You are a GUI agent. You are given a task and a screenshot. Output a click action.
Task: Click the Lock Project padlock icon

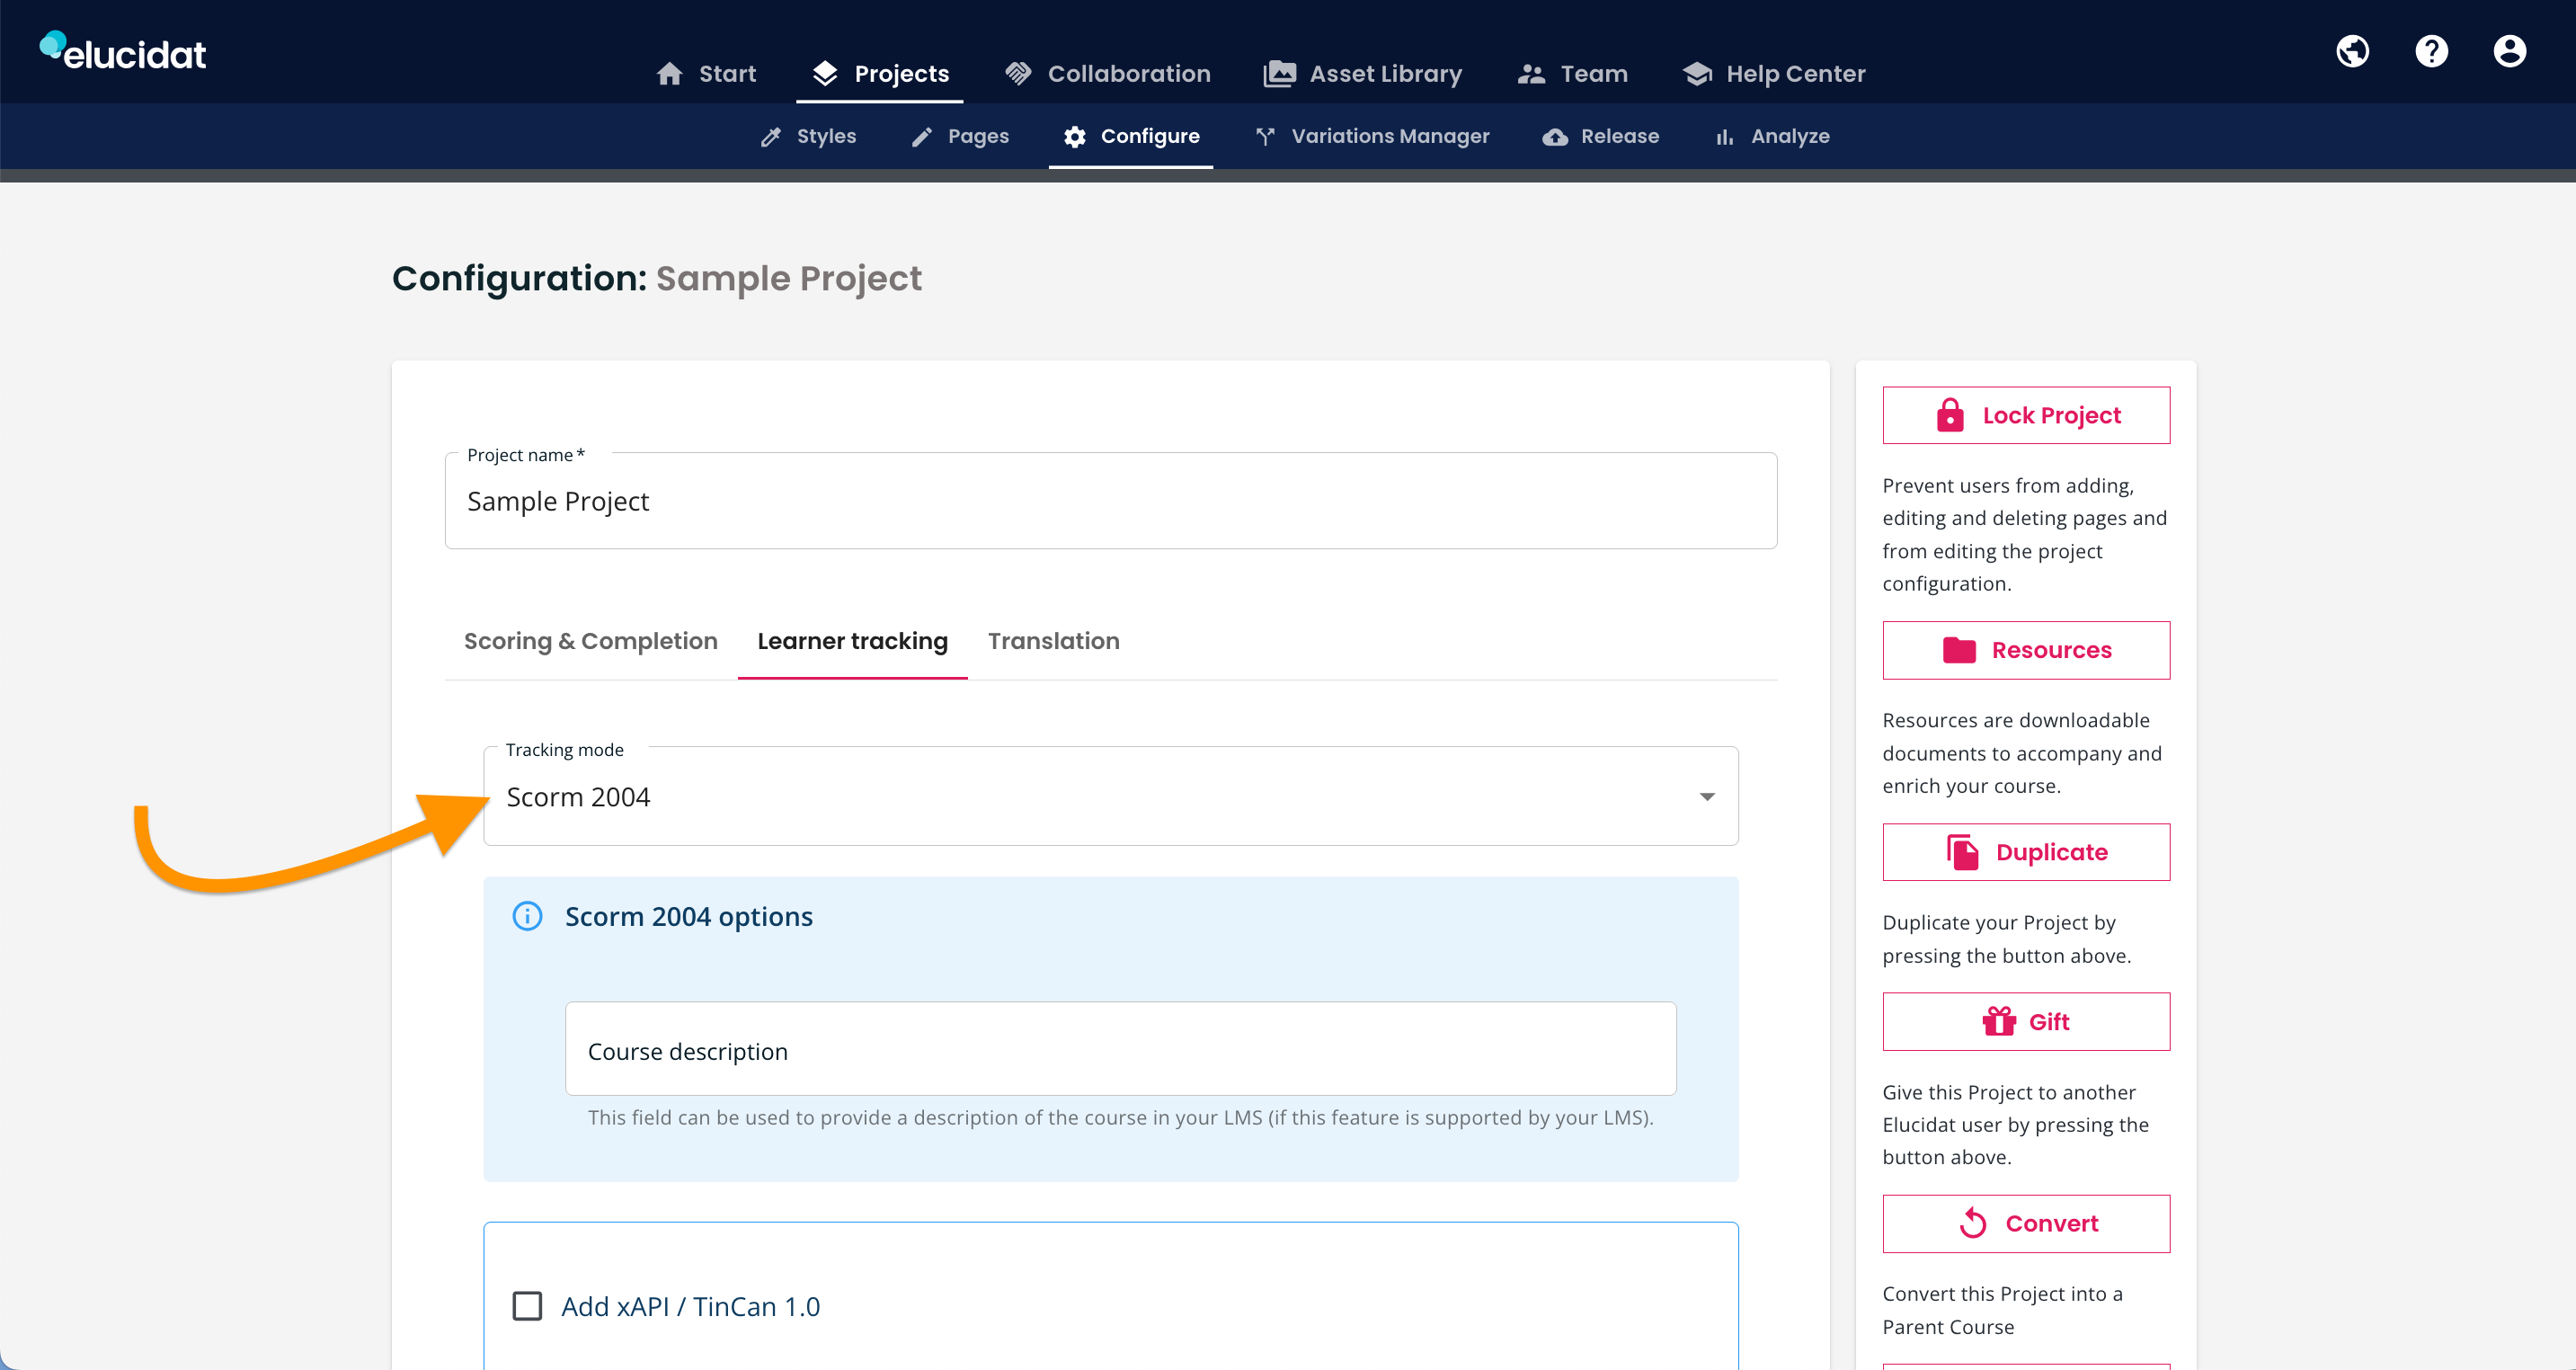(x=1950, y=415)
